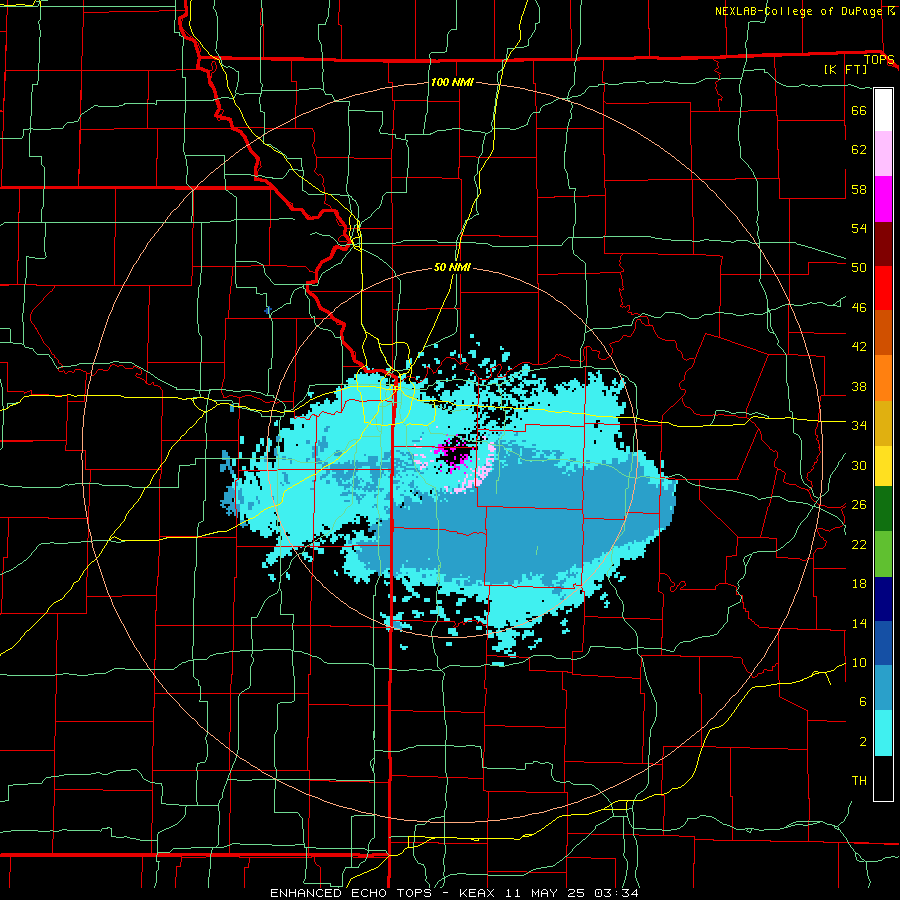Click the legend value 66
The image size is (900, 900).
tap(859, 110)
